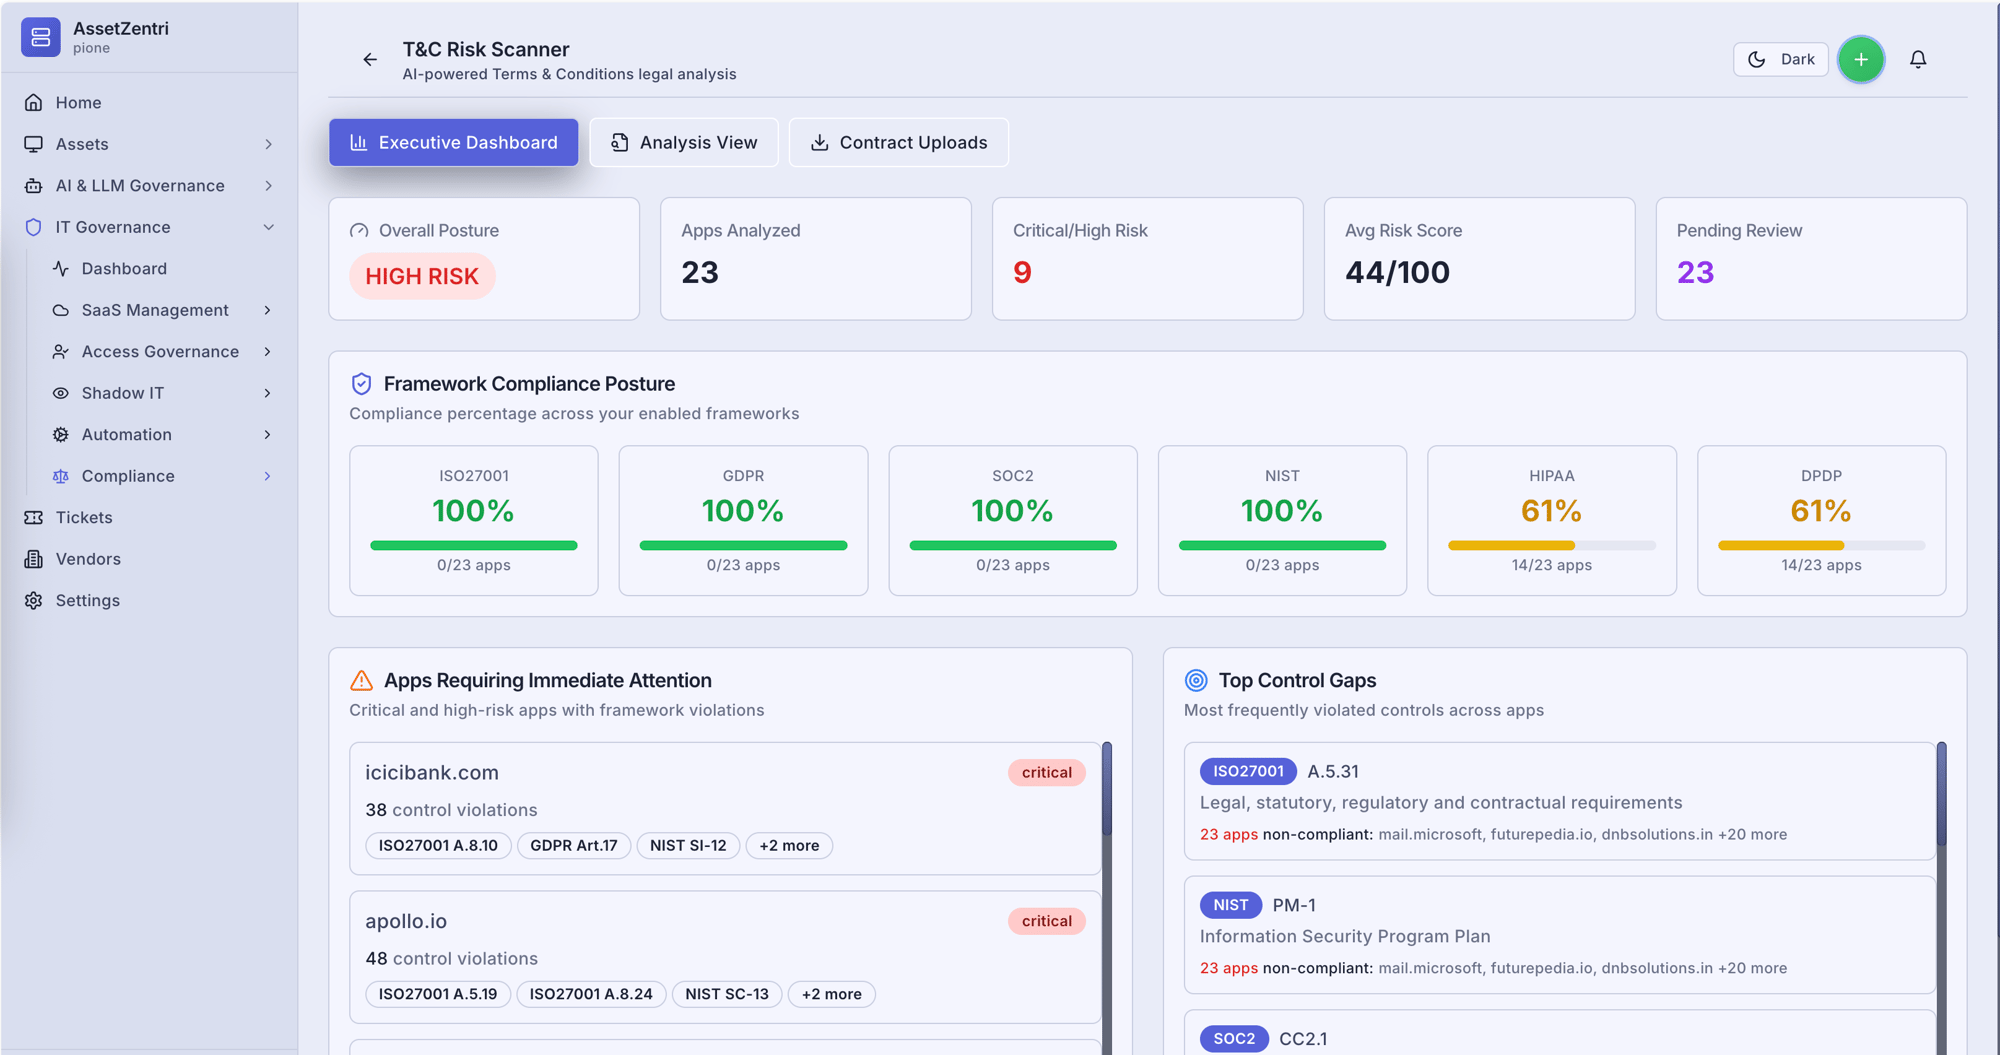The image size is (2000, 1055).
Task: Switch to Dark mode
Action: pyautogui.click(x=1781, y=60)
